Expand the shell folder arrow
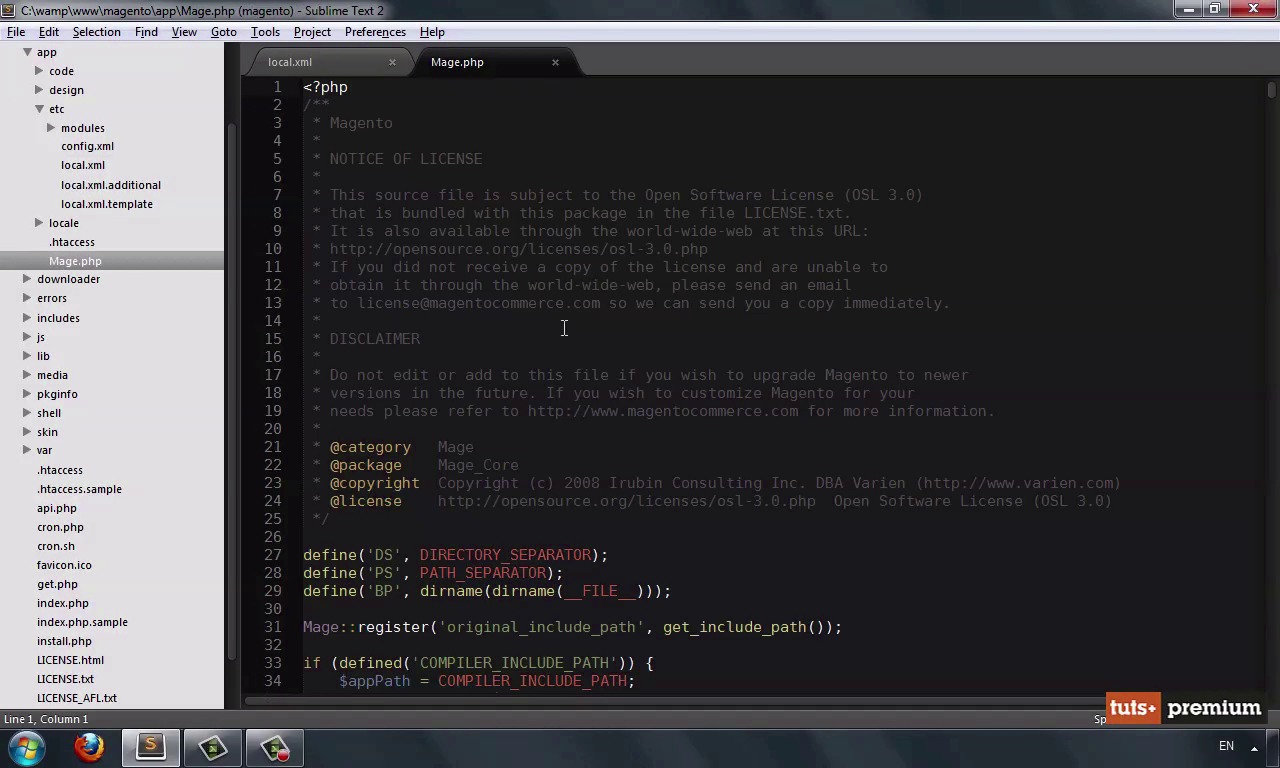This screenshot has height=768, width=1280. coord(27,413)
